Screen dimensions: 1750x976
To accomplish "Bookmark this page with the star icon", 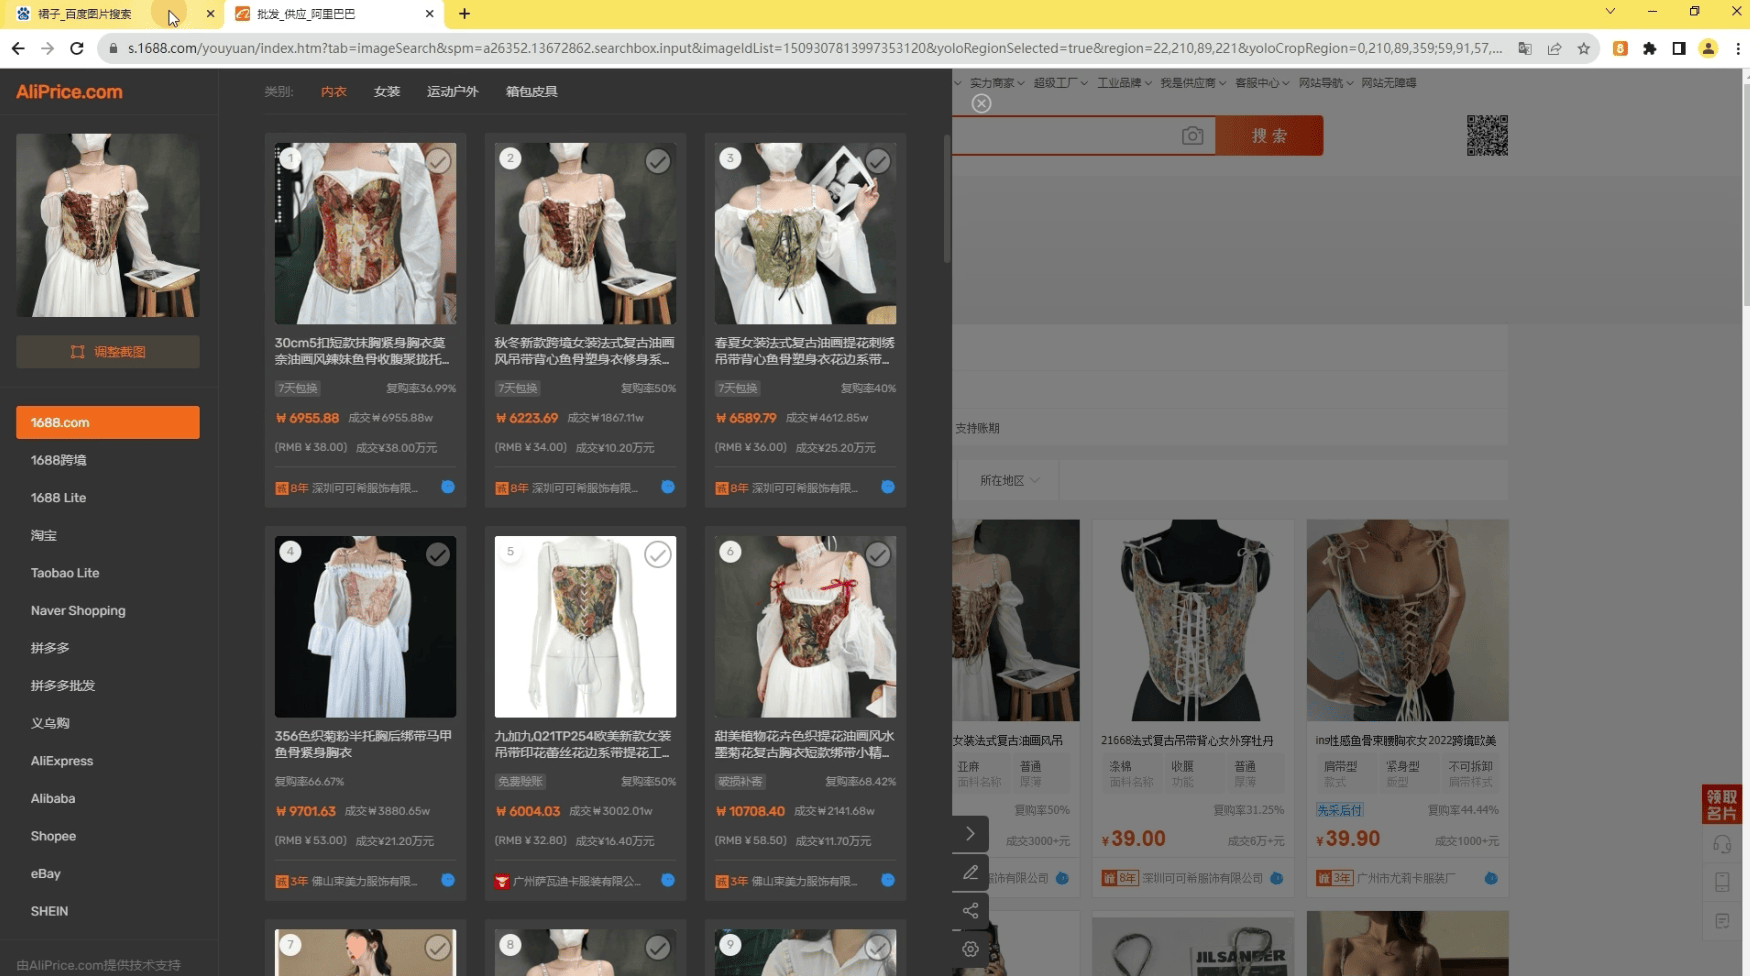I will (1583, 48).
